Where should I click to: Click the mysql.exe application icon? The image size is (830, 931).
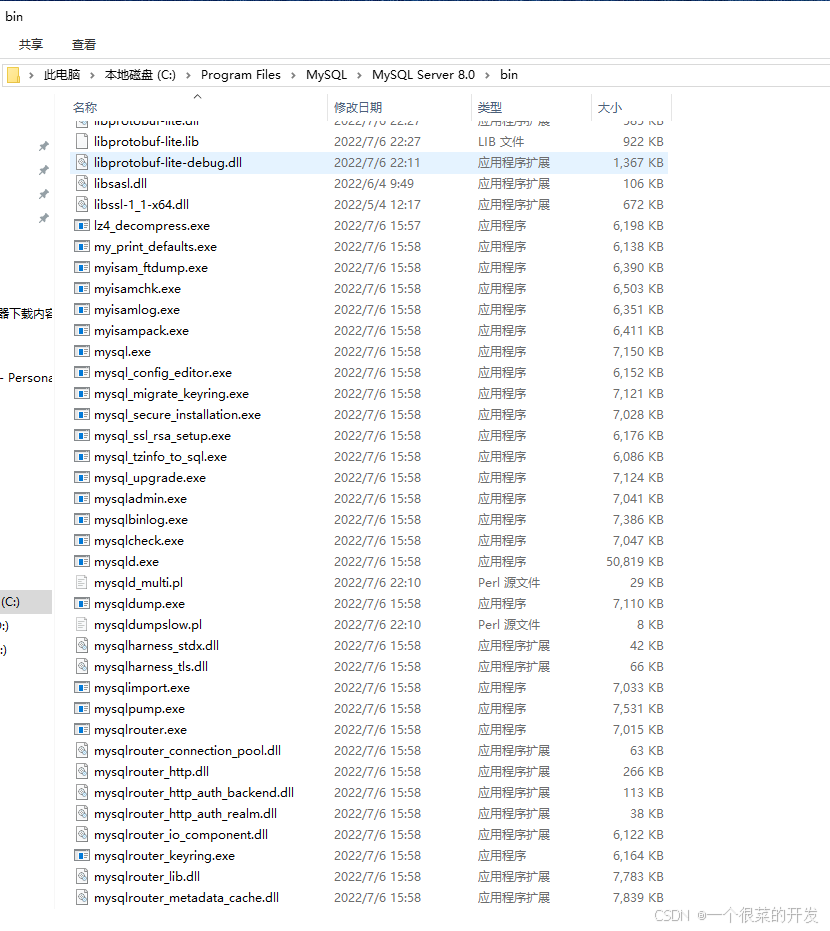(x=82, y=352)
